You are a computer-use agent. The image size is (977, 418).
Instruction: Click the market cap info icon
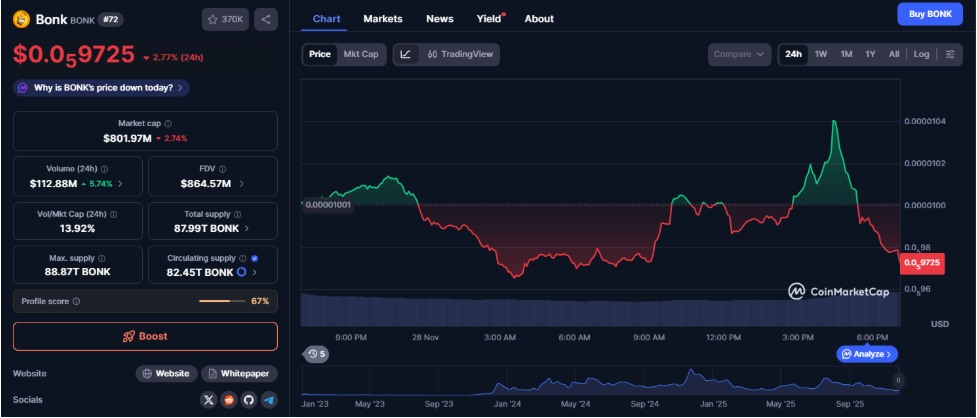pos(168,124)
